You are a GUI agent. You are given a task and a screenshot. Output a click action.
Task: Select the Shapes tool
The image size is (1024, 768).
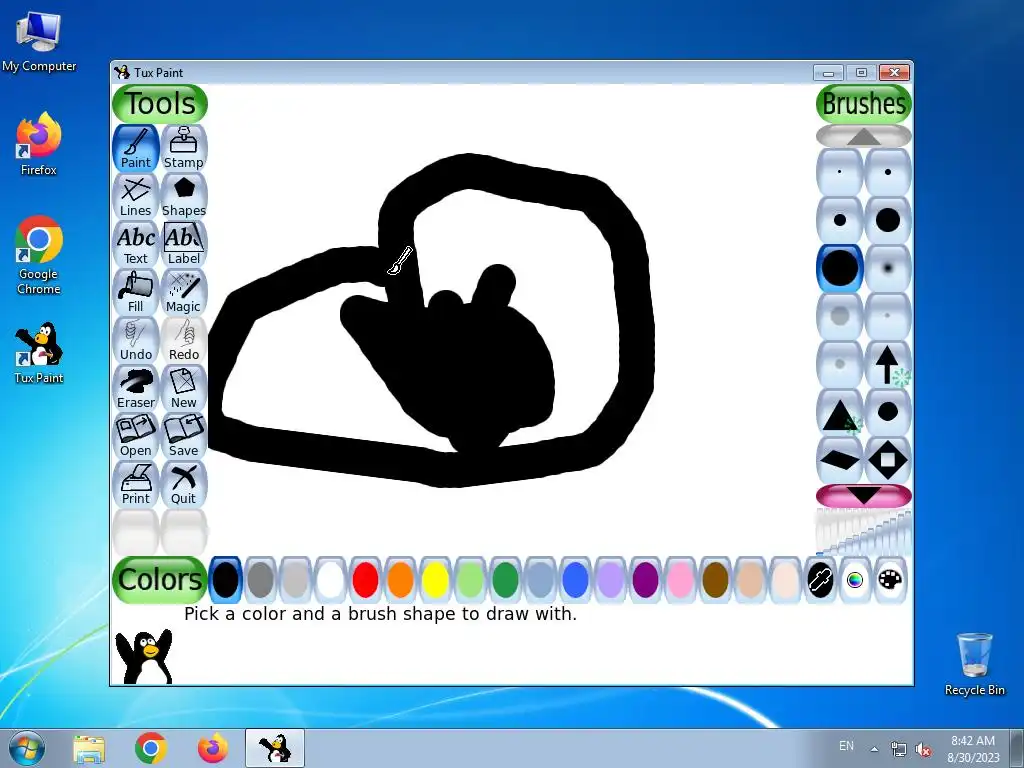point(184,196)
